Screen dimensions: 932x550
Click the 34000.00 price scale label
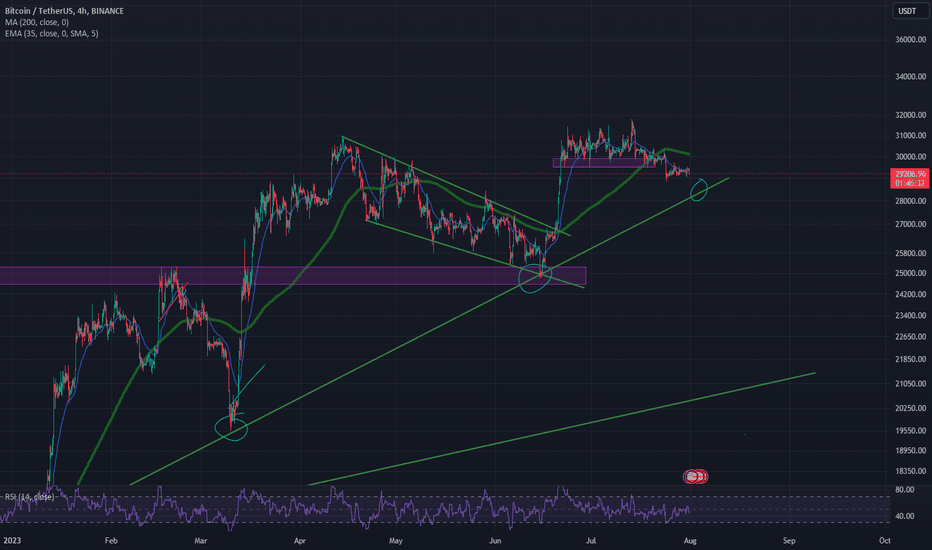[911, 76]
